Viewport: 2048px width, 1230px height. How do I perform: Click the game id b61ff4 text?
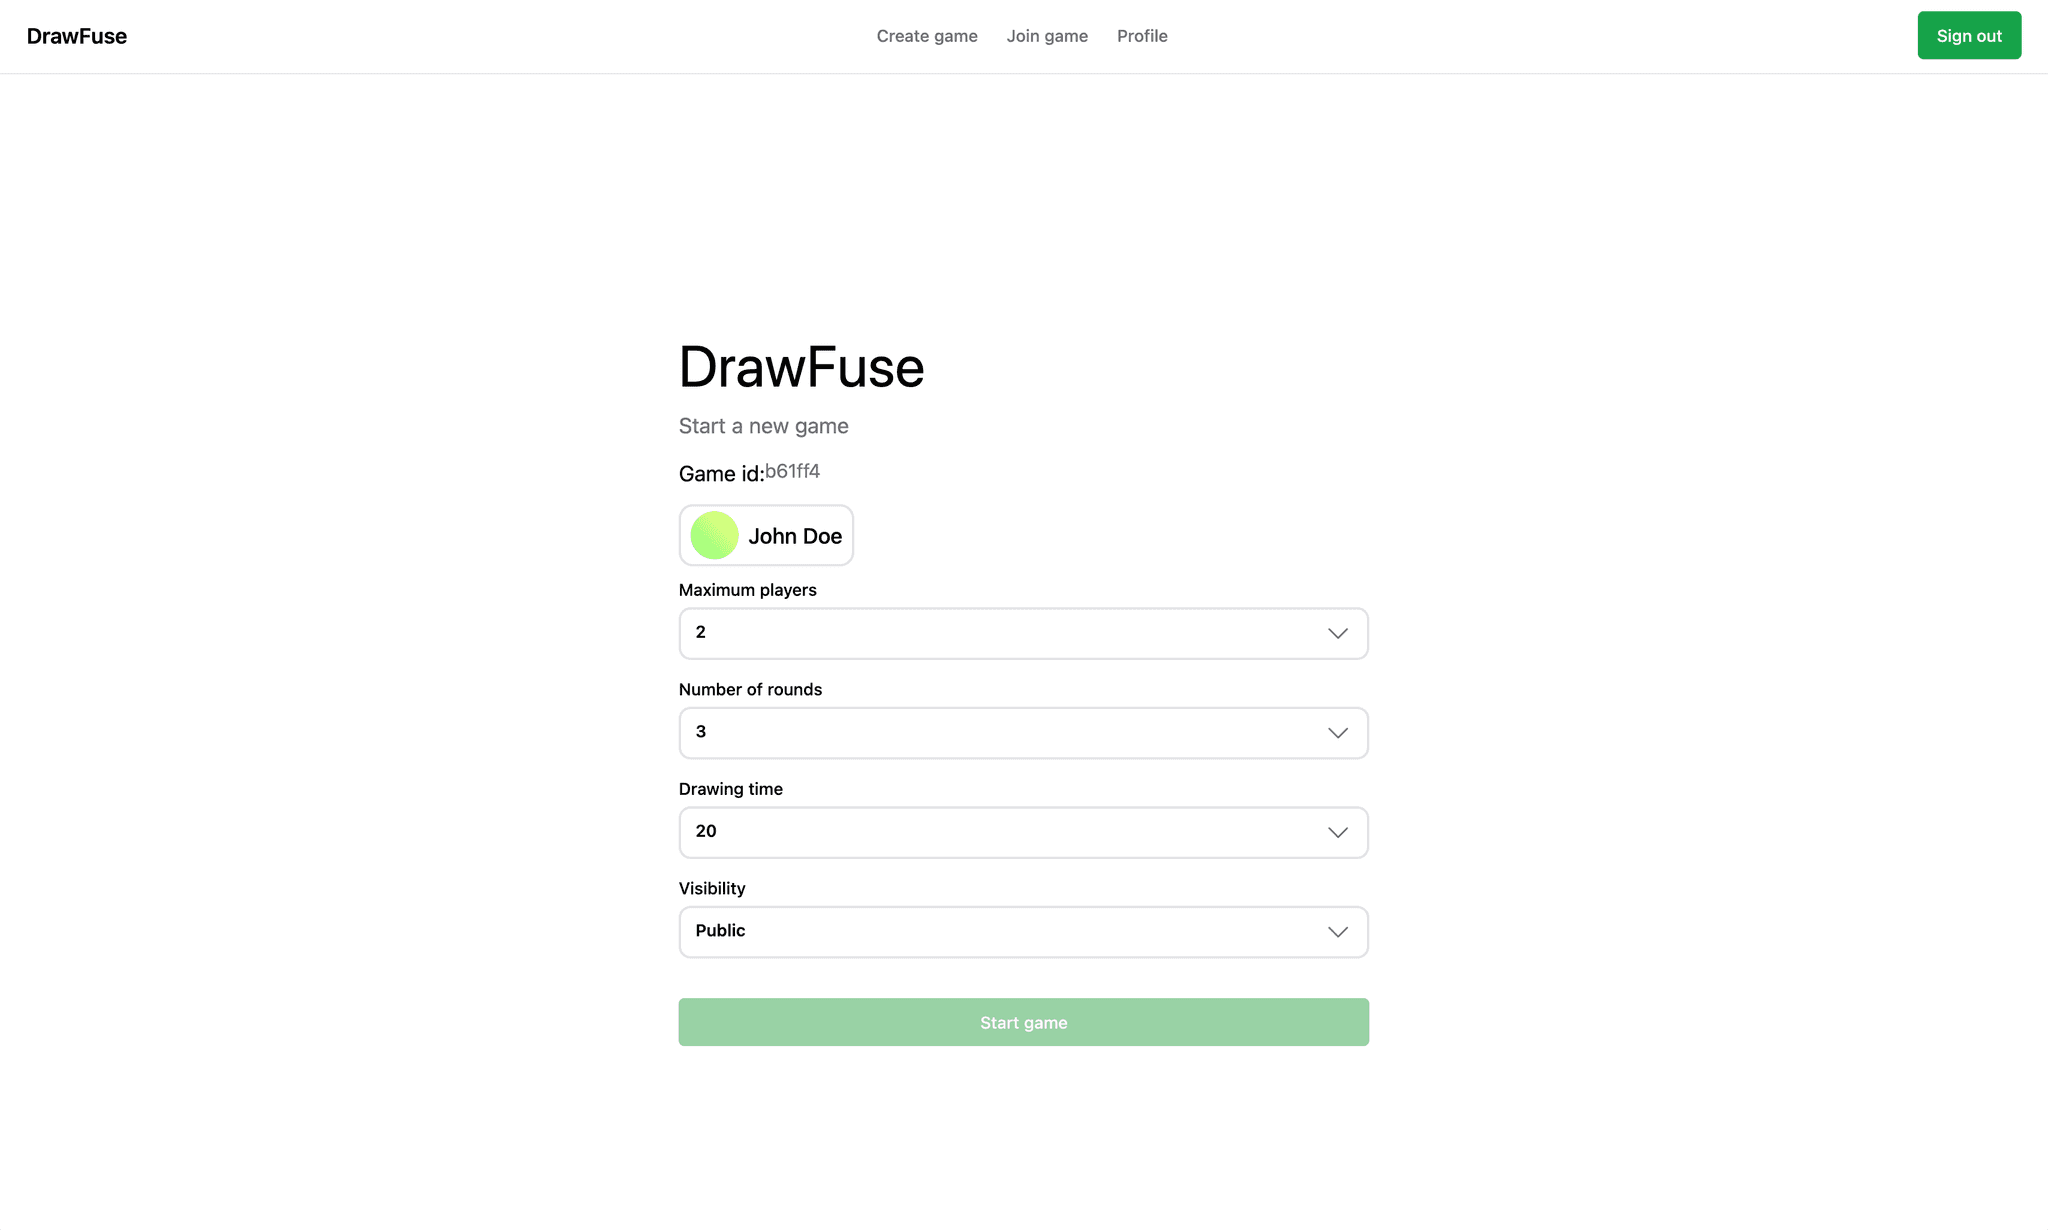click(792, 471)
